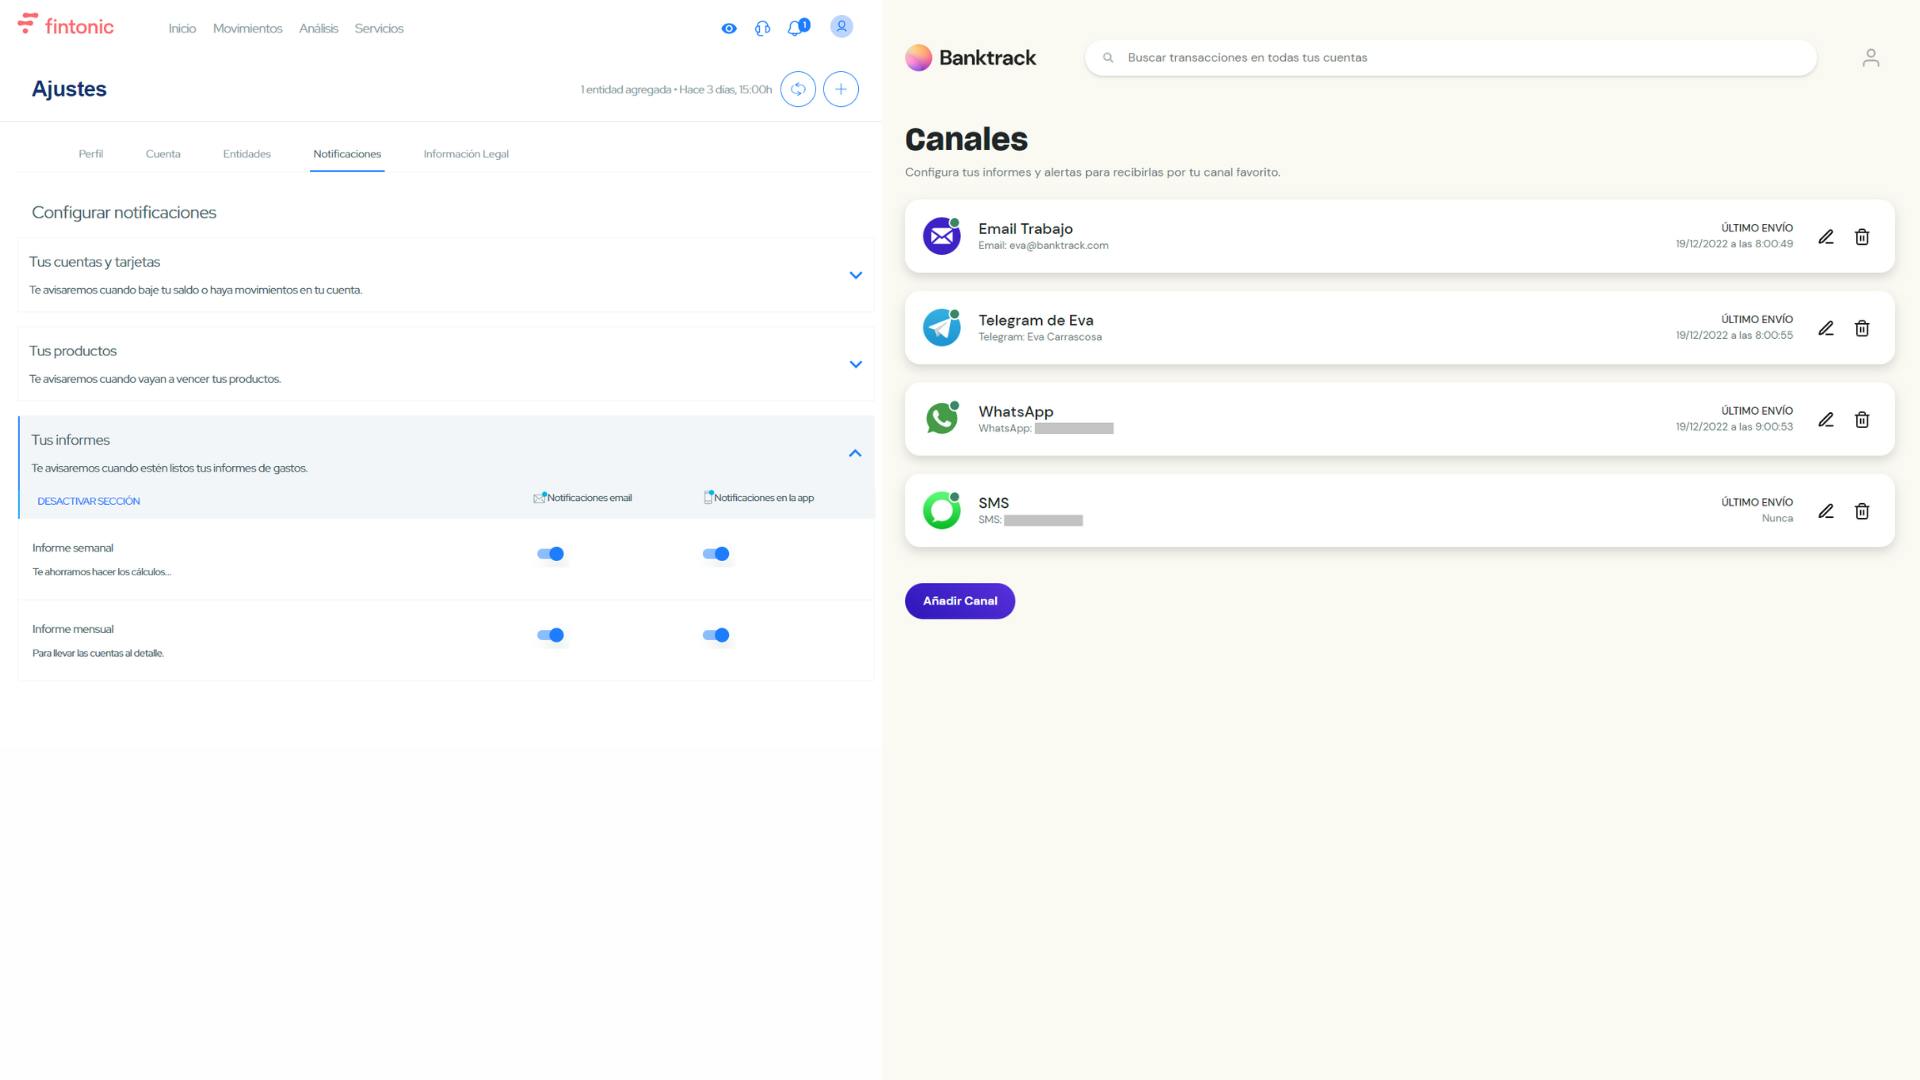The width and height of the screenshot is (1920, 1080).
Task: Open the Movimientos menu item
Action: (248, 28)
